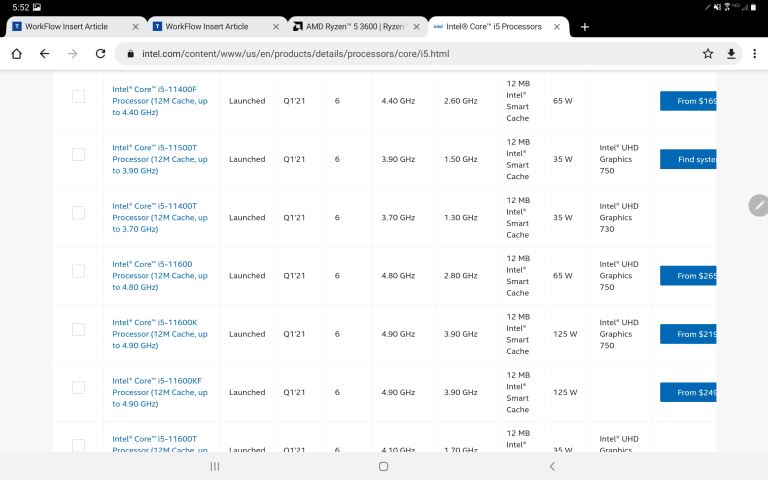Close the Intel Core i5 Processors tab
The width and height of the screenshot is (768, 480).
coord(557,27)
